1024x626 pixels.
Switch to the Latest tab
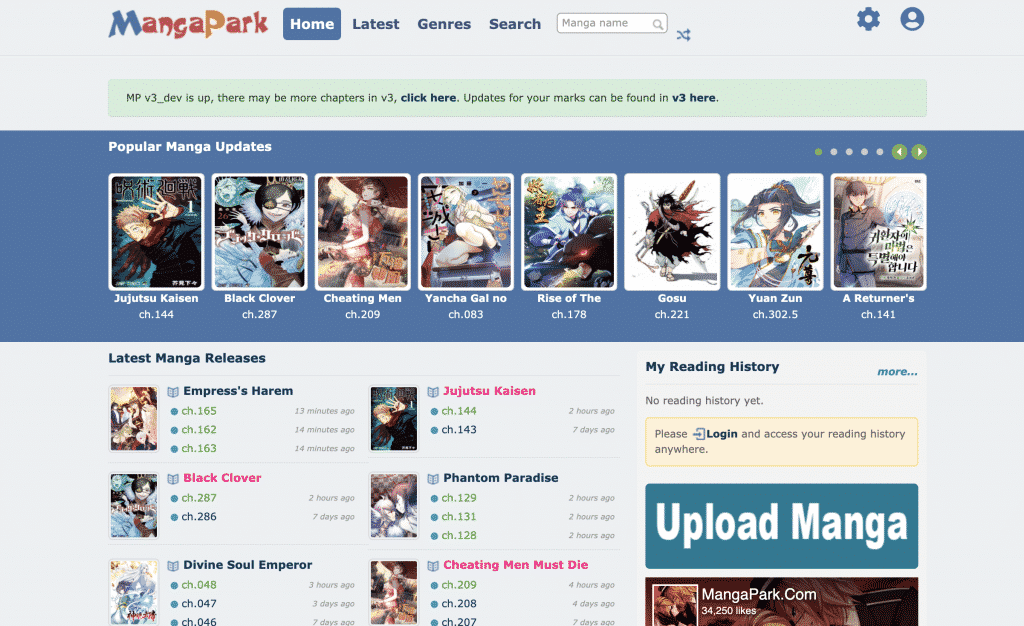(375, 23)
